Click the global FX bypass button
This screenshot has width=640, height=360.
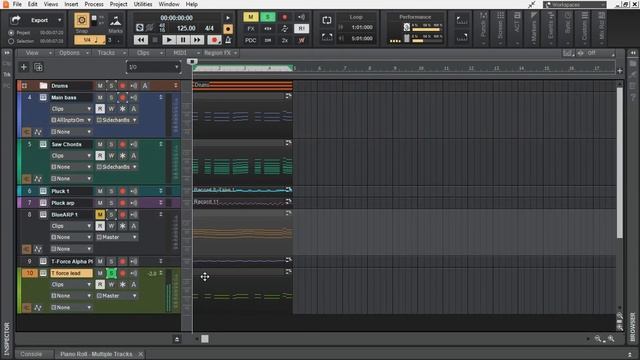(x=251, y=29)
